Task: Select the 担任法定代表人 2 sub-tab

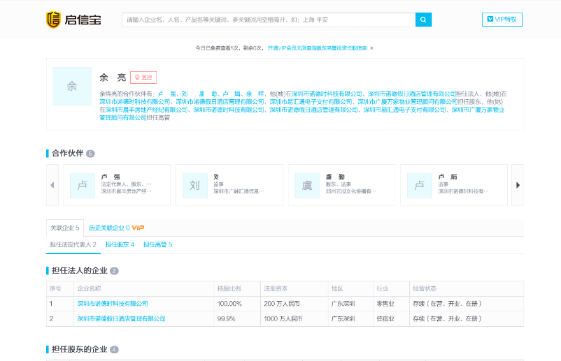Action: pyautogui.click(x=73, y=245)
